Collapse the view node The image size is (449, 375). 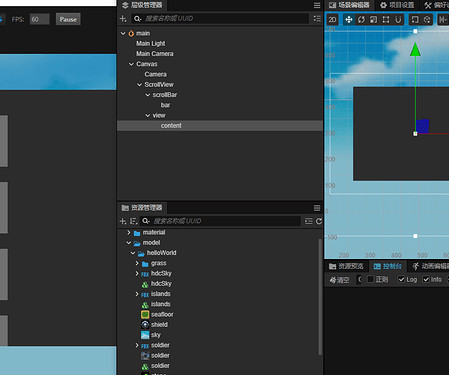pos(148,115)
